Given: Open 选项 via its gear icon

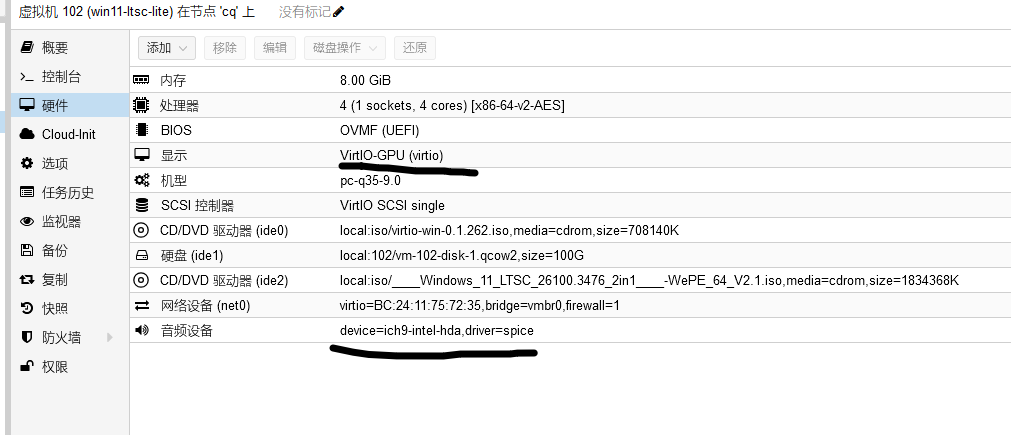Looking at the screenshot, I should [x=26, y=163].
